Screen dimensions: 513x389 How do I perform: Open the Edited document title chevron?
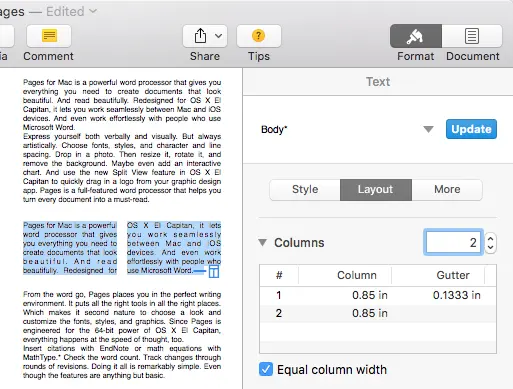(x=93, y=11)
